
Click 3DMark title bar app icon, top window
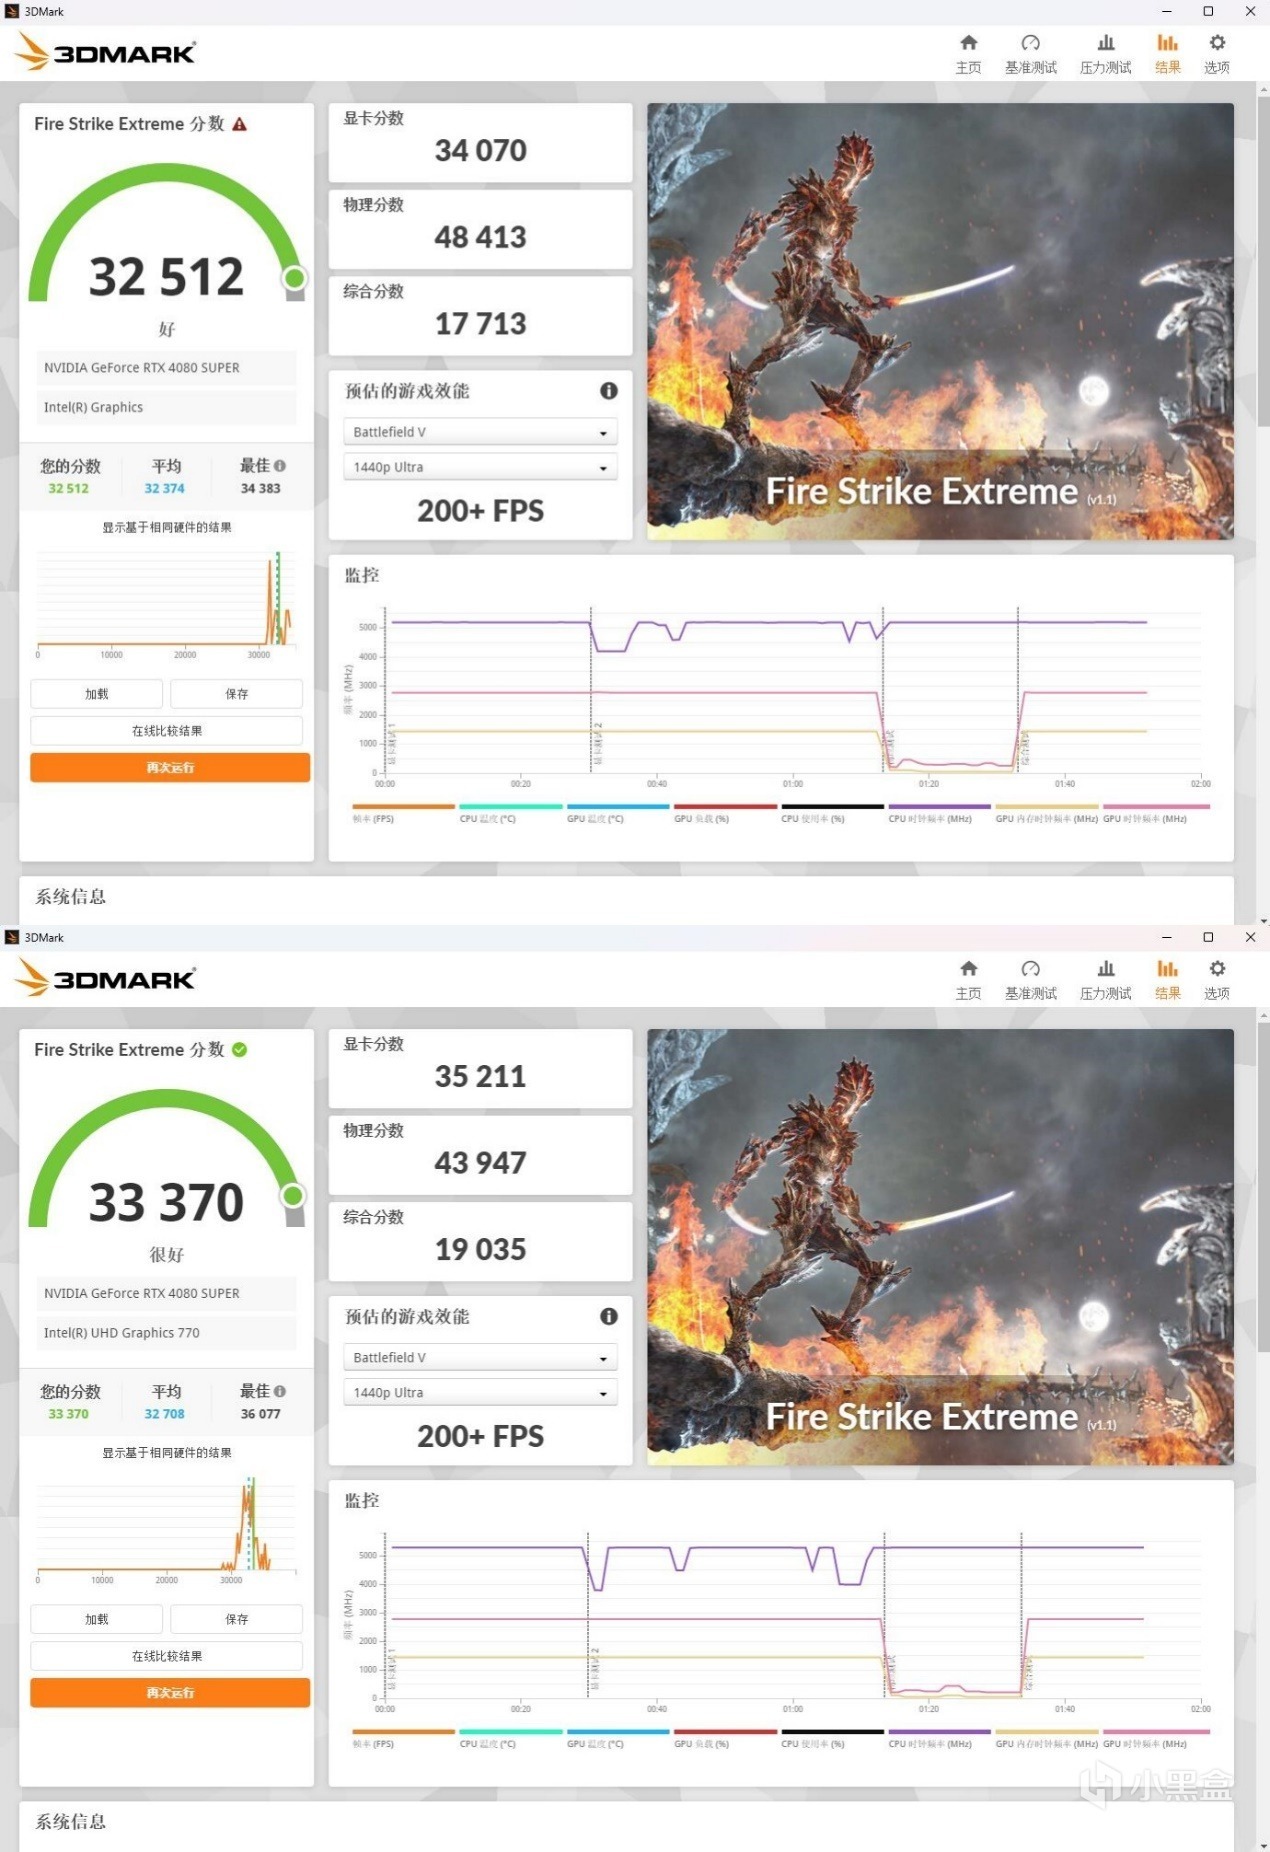coord(12,12)
